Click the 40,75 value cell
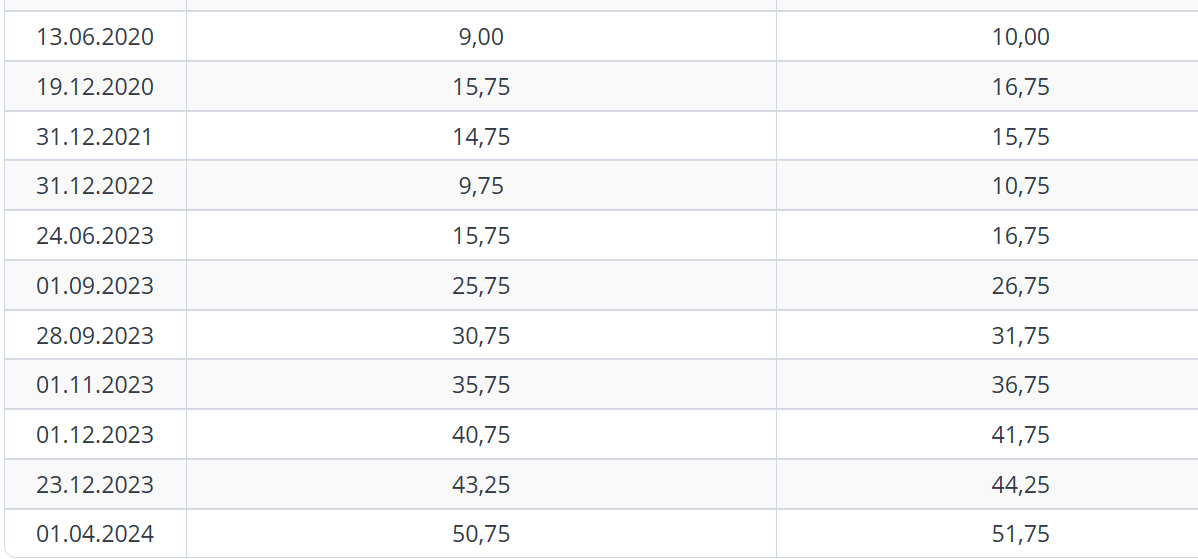Viewport: 1198px width, 559px height. pos(481,434)
